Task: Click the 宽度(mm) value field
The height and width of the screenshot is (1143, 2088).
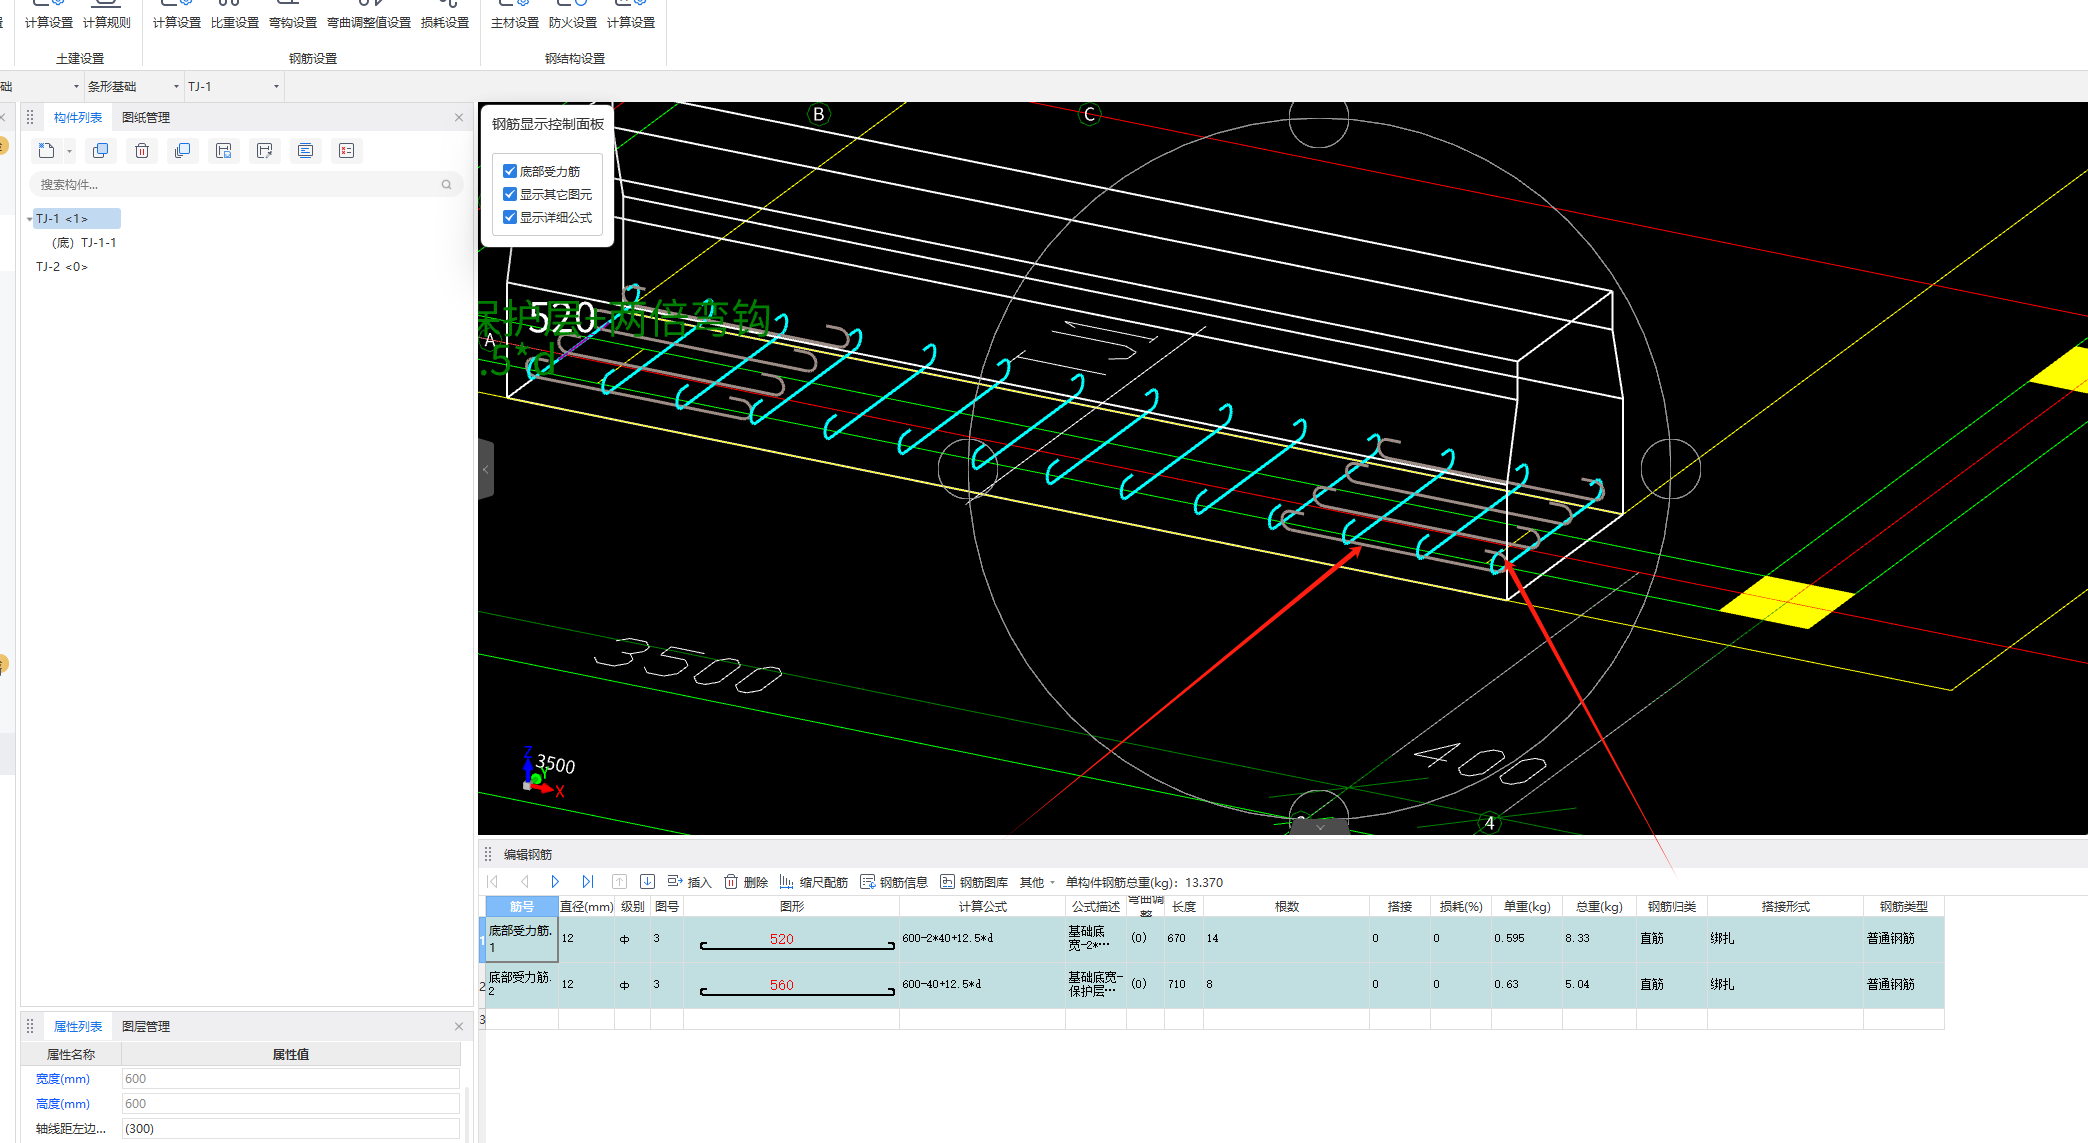Action: coord(290,1079)
